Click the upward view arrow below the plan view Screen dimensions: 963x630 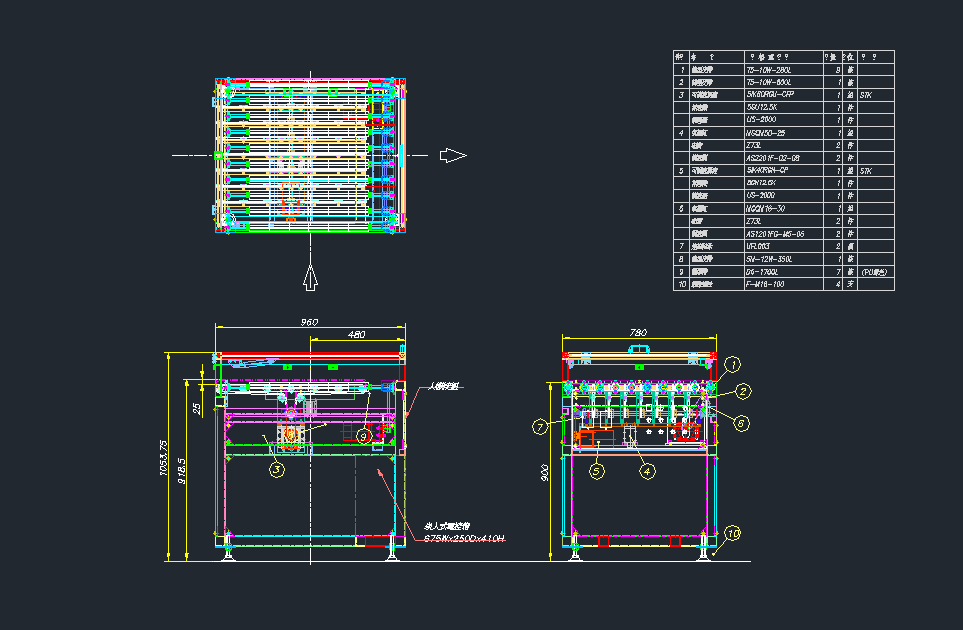[x=310, y=279]
